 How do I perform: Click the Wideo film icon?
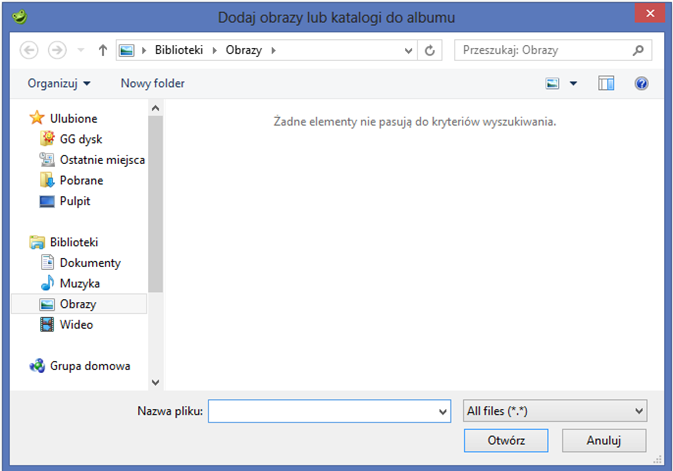click(x=47, y=325)
